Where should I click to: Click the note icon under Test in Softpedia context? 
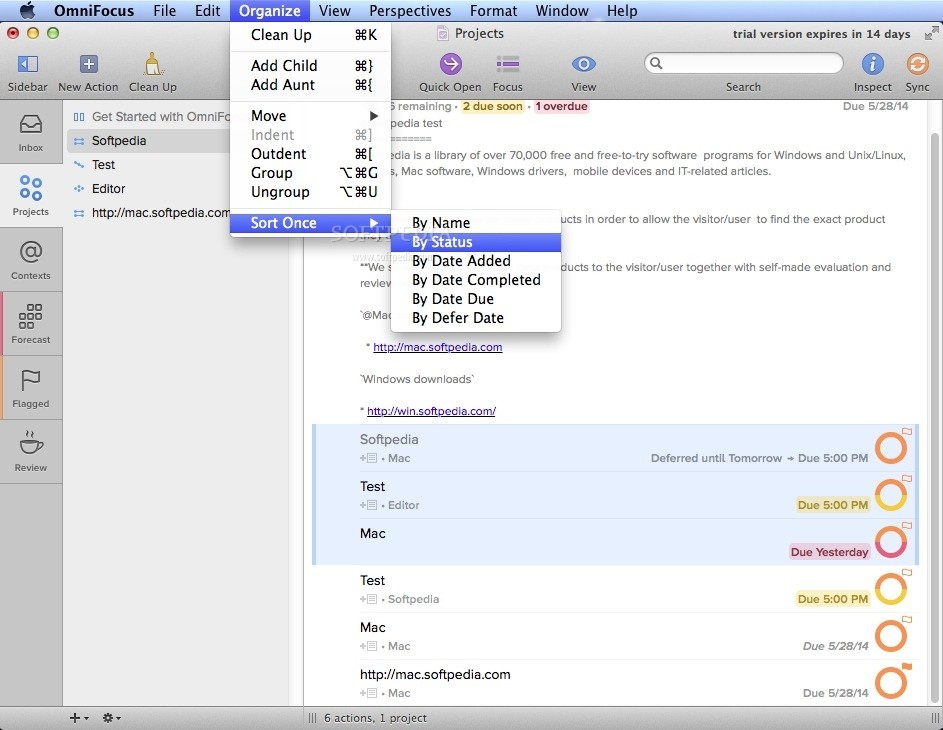pos(369,599)
